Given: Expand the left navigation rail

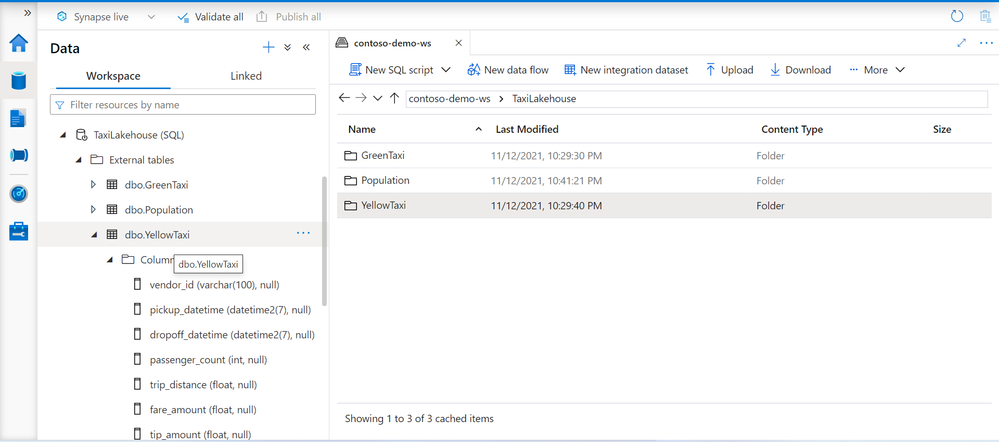Looking at the screenshot, I should [x=27, y=13].
